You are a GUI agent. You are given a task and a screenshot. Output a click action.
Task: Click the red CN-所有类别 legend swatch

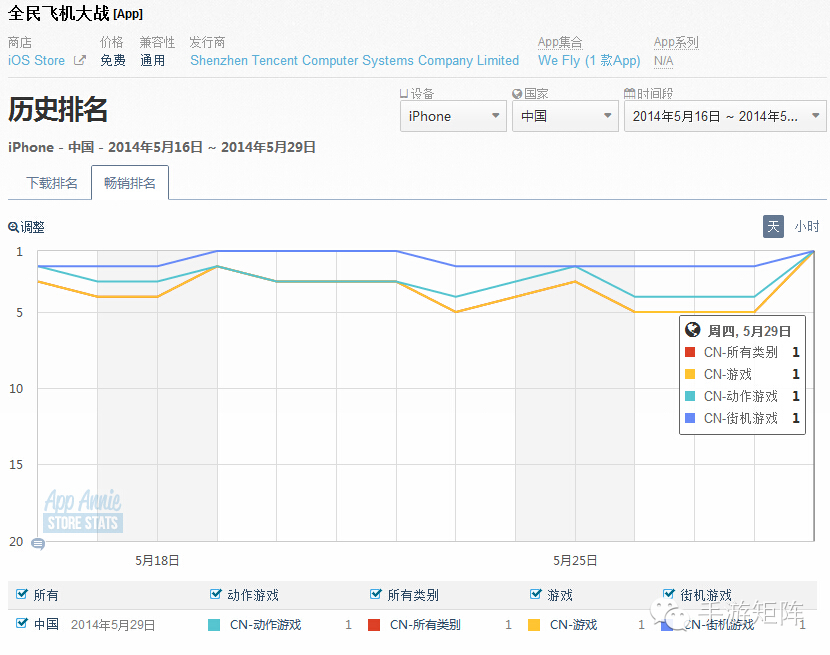374,625
